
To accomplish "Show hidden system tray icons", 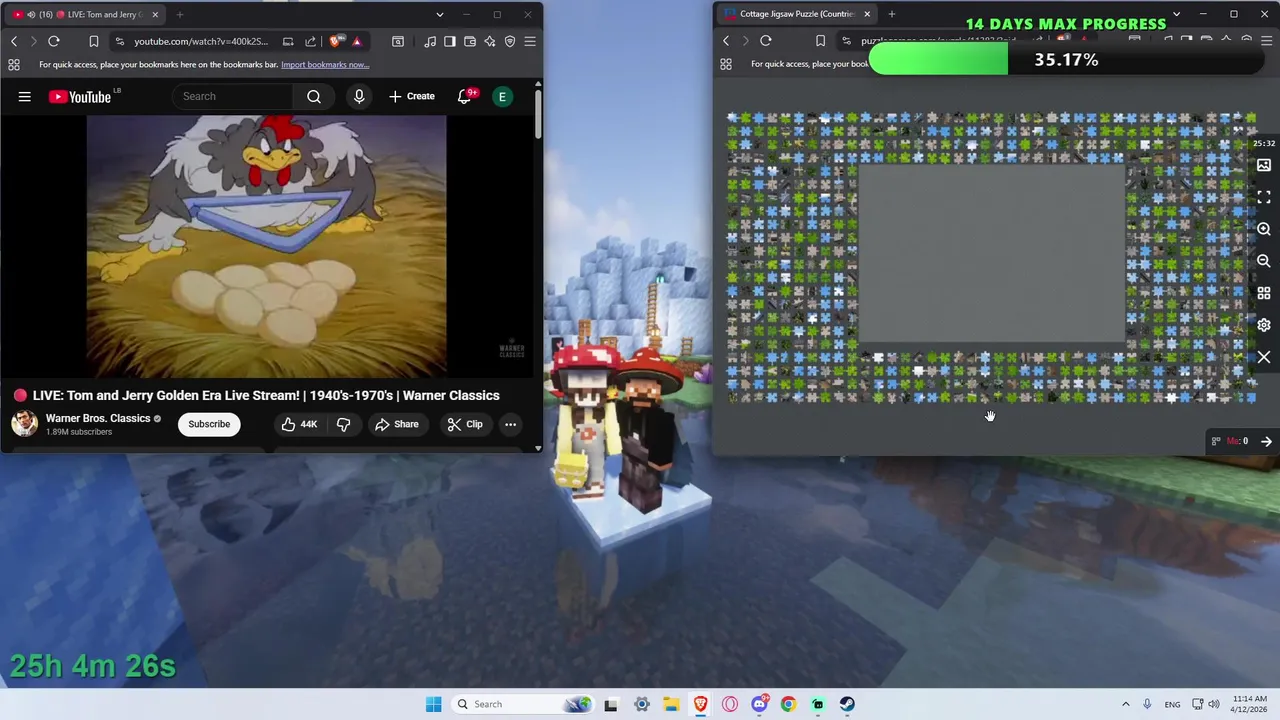I will coord(1125,704).
